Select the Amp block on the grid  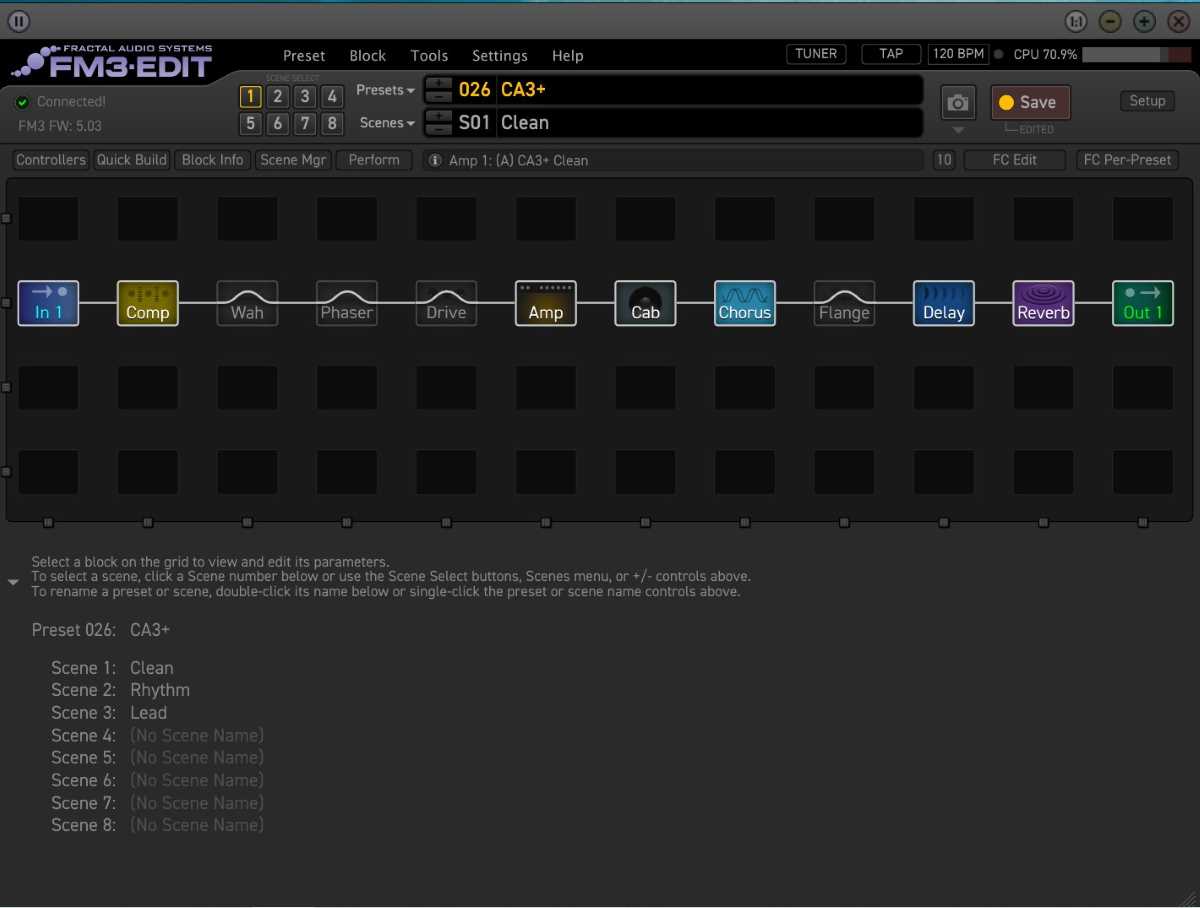click(546, 303)
